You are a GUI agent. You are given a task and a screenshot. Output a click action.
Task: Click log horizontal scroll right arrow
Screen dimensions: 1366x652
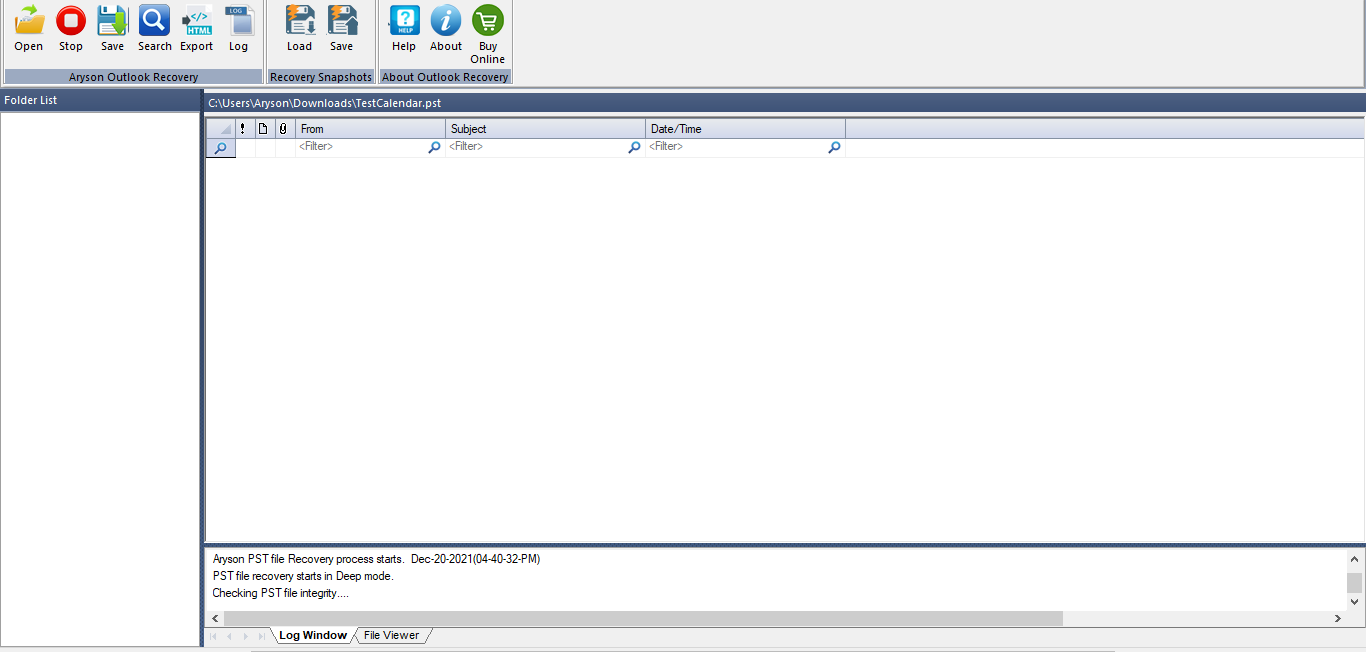[1338, 619]
